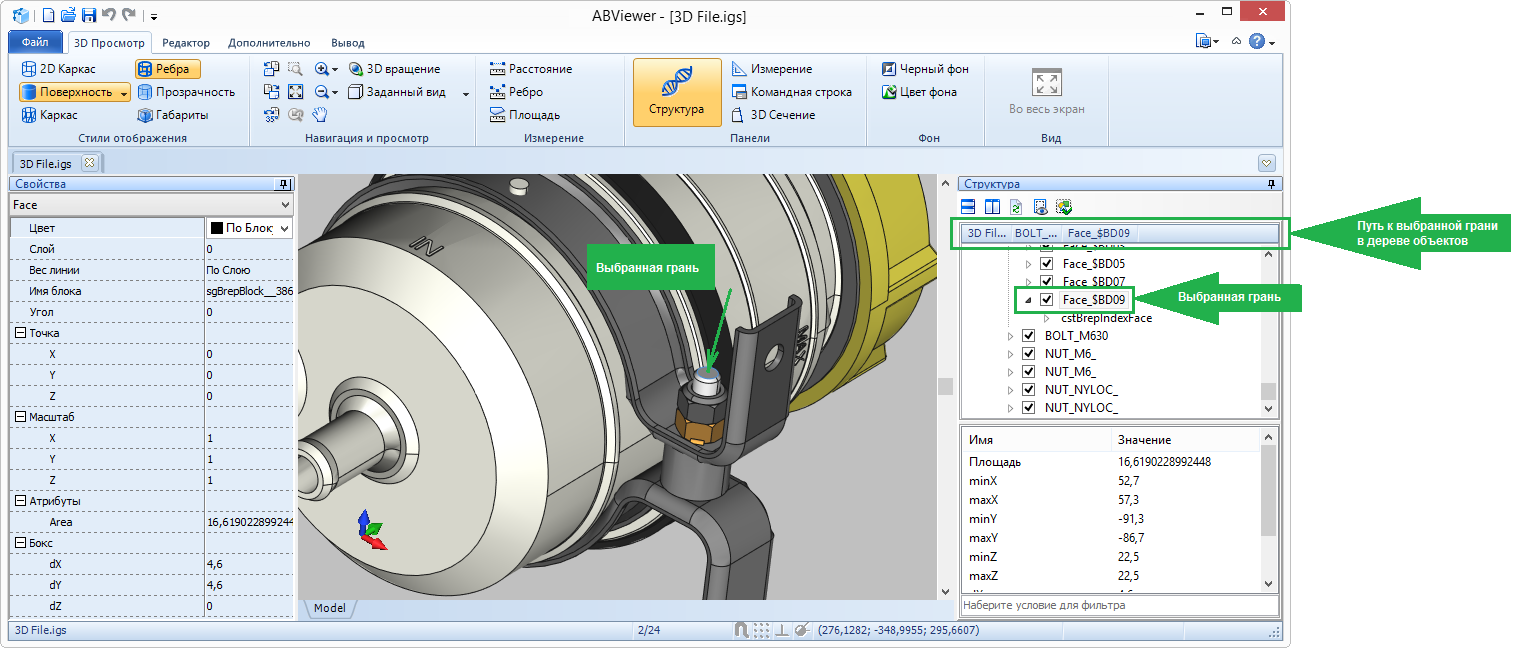Open the 3D Сечение panel
Screen dimensions: 1521x648
[x=772, y=115]
